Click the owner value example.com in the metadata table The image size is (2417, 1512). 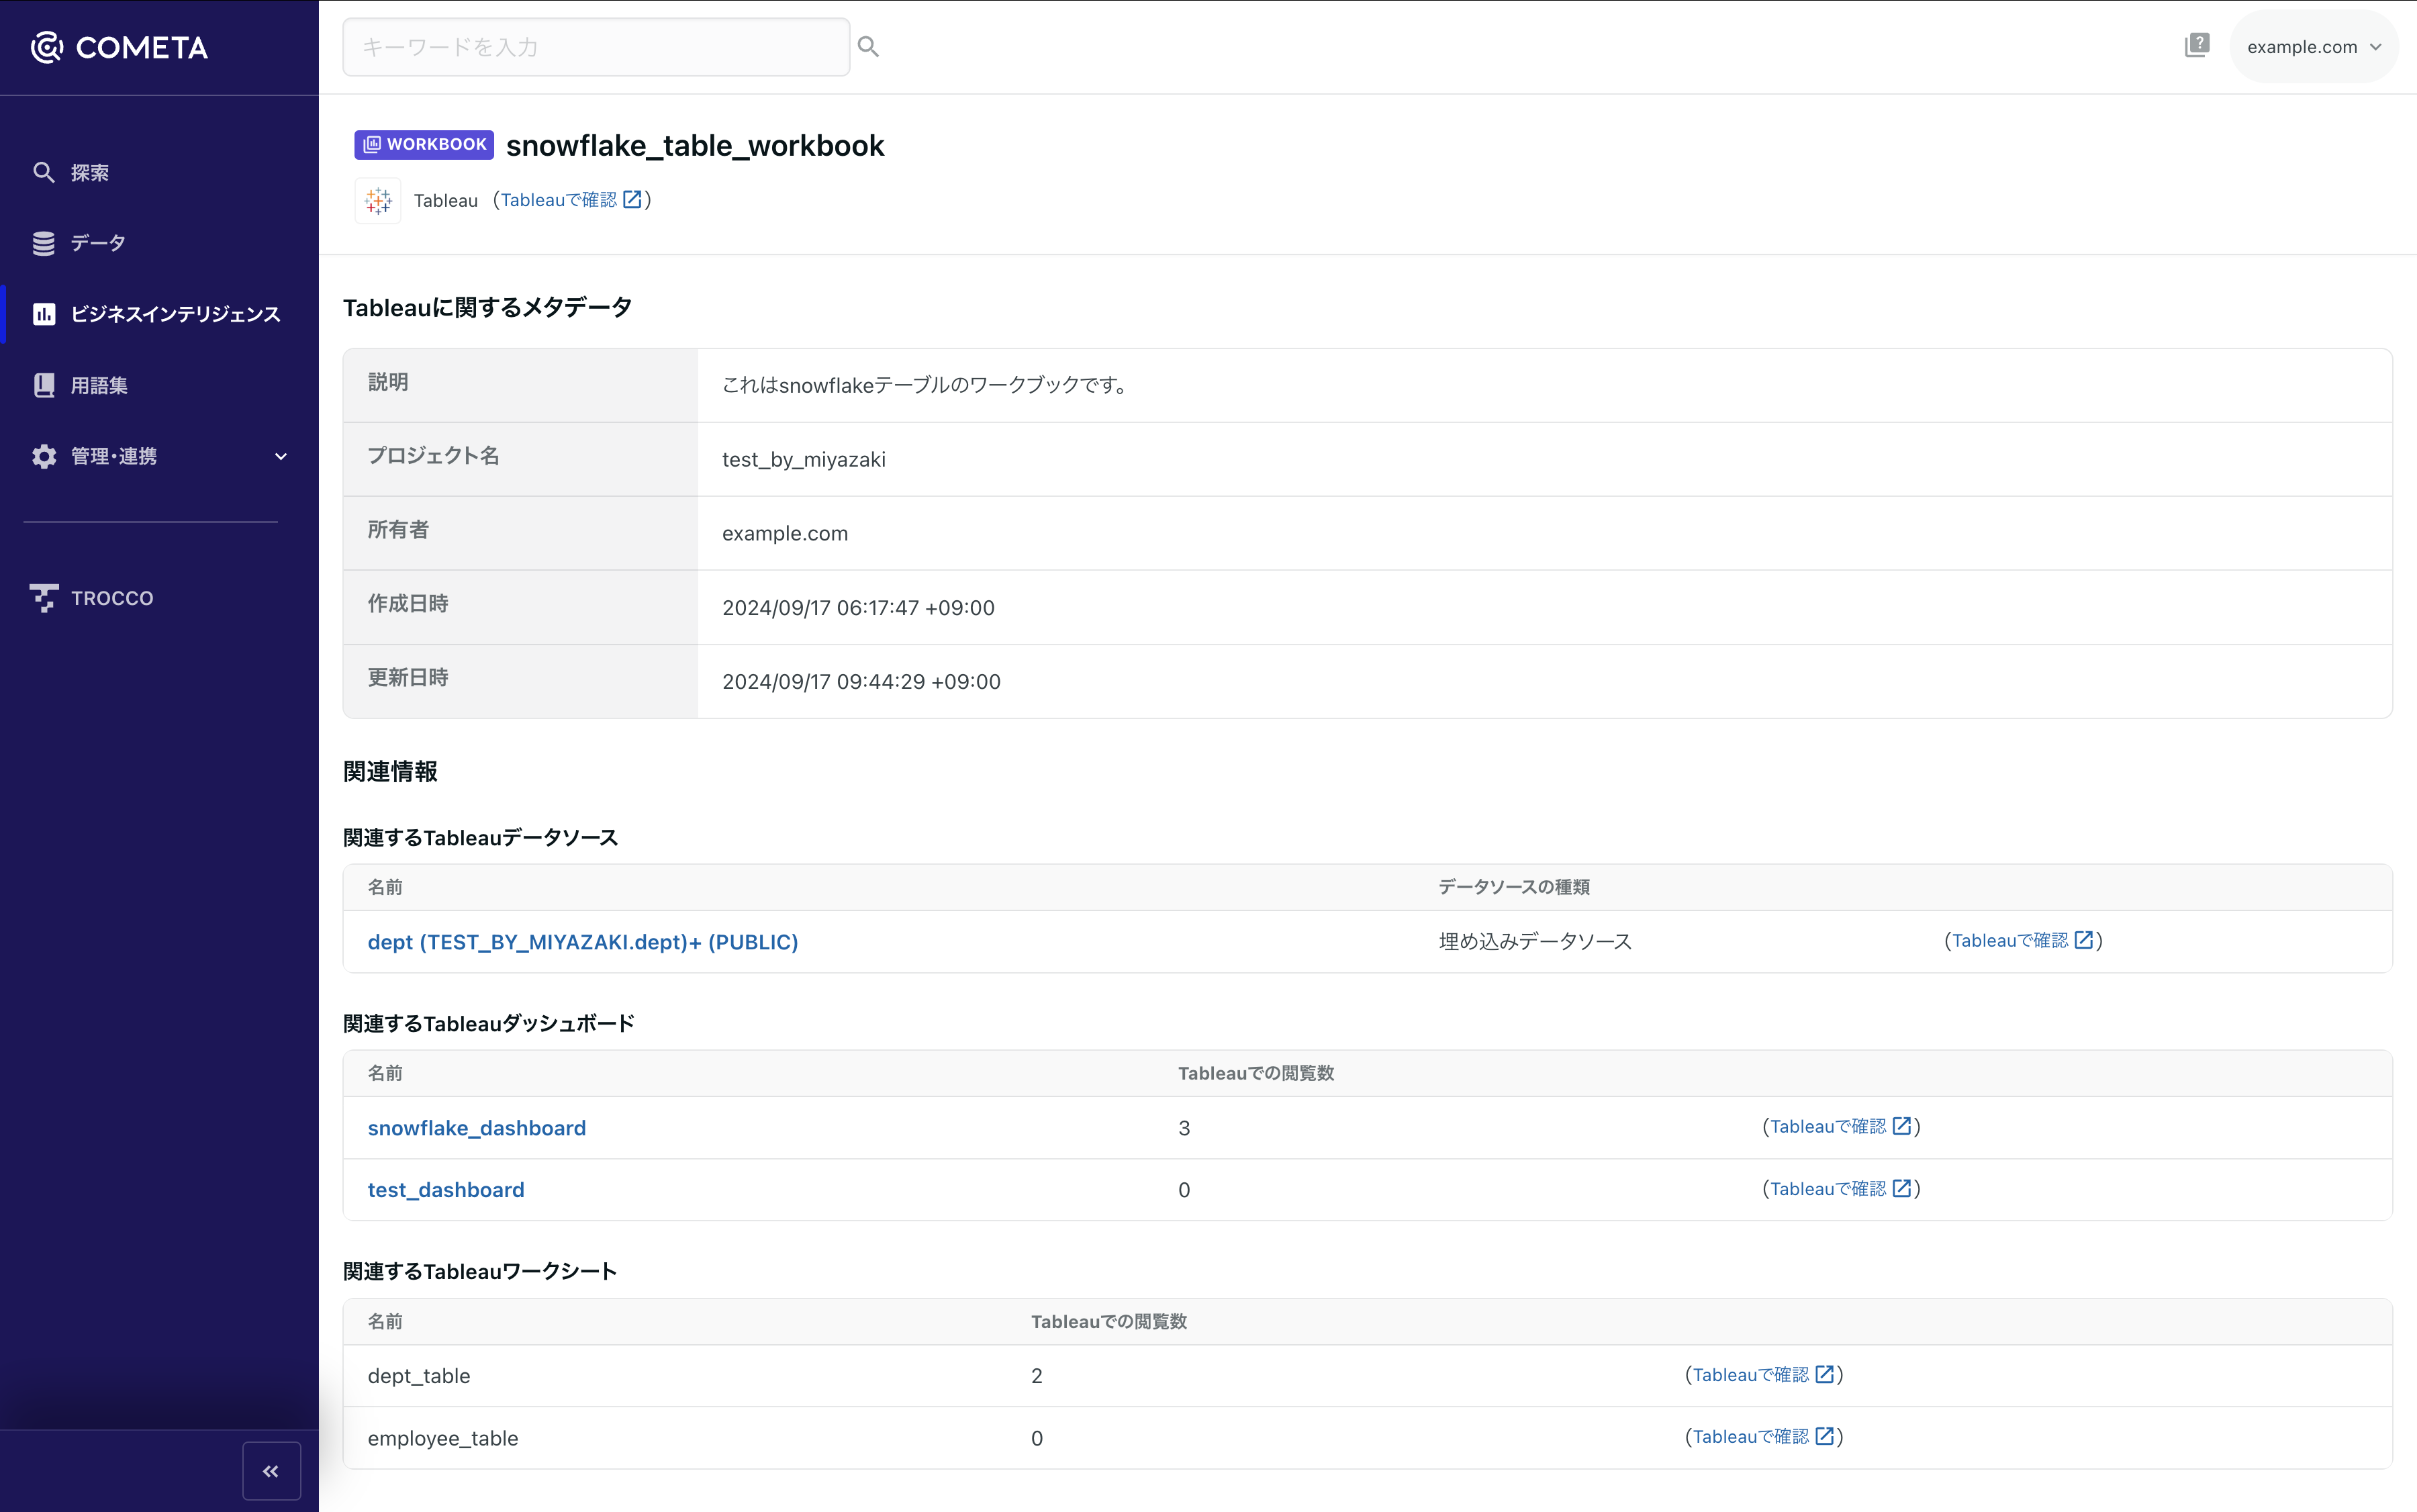tap(785, 533)
